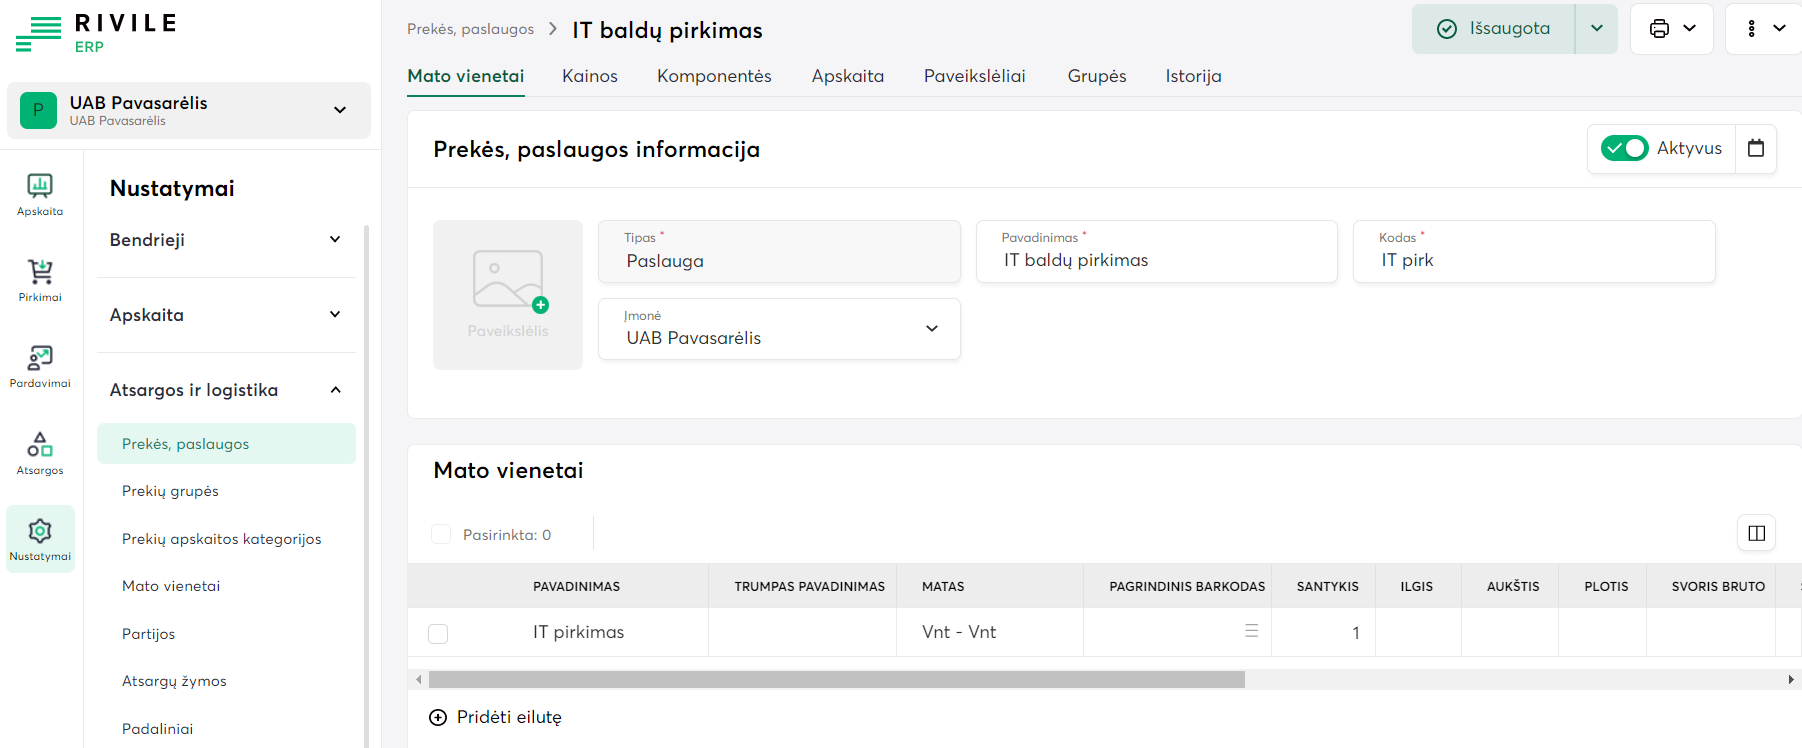Open the Apskaita sidebar module
Viewport: 1802px width, 748px height.
[40, 195]
